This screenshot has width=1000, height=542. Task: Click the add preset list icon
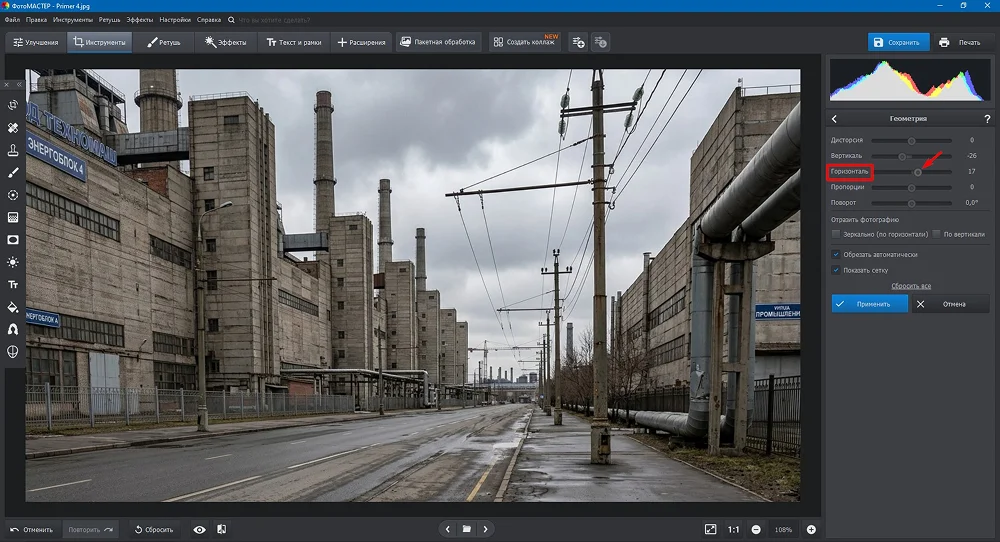pyautogui.click(x=578, y=42)
